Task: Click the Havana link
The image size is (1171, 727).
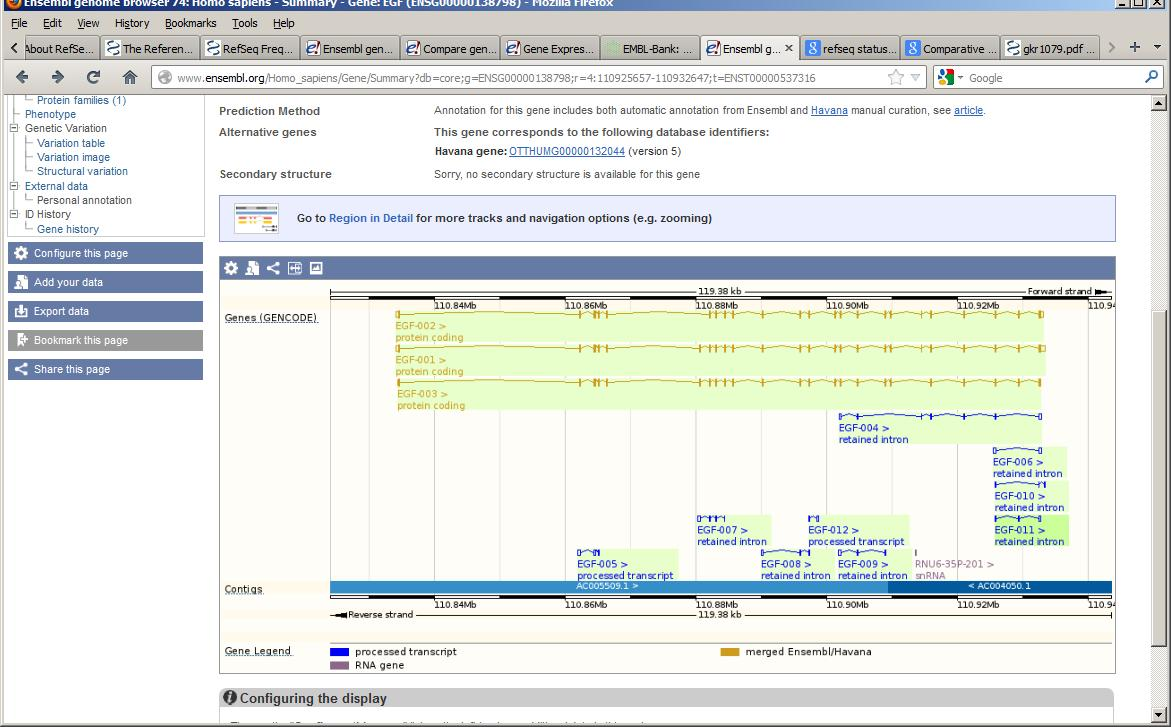Action: 829,111
